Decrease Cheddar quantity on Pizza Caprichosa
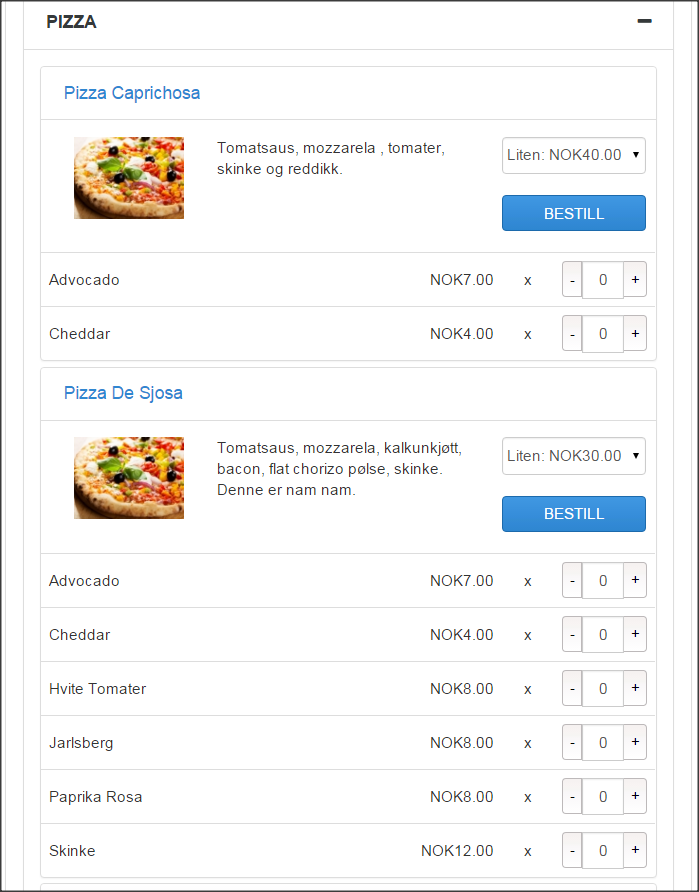The image size is (699, 892). pos(572,333)
